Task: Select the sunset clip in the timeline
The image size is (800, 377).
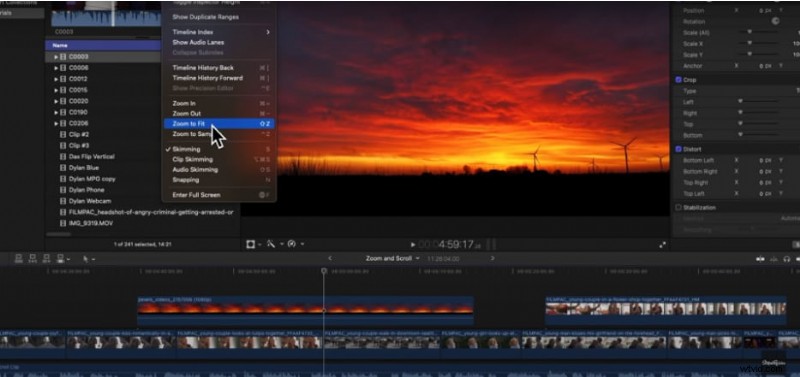Action: (305, 311)
